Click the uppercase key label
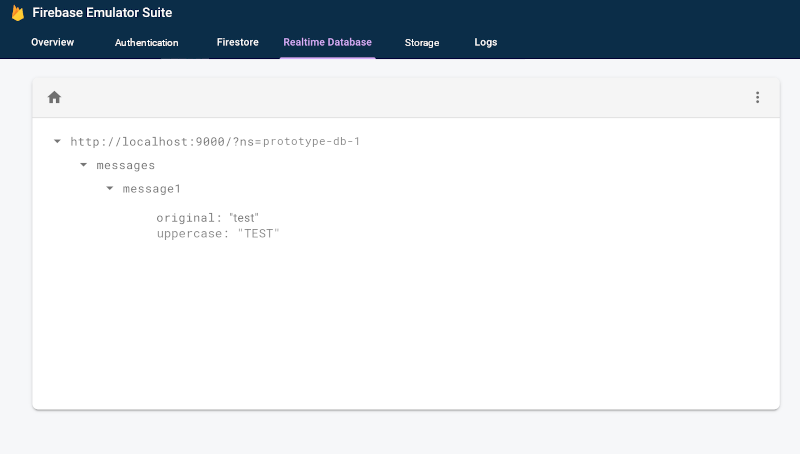The height and width of the screenshot is (454, 800). [x=192, y=233]
